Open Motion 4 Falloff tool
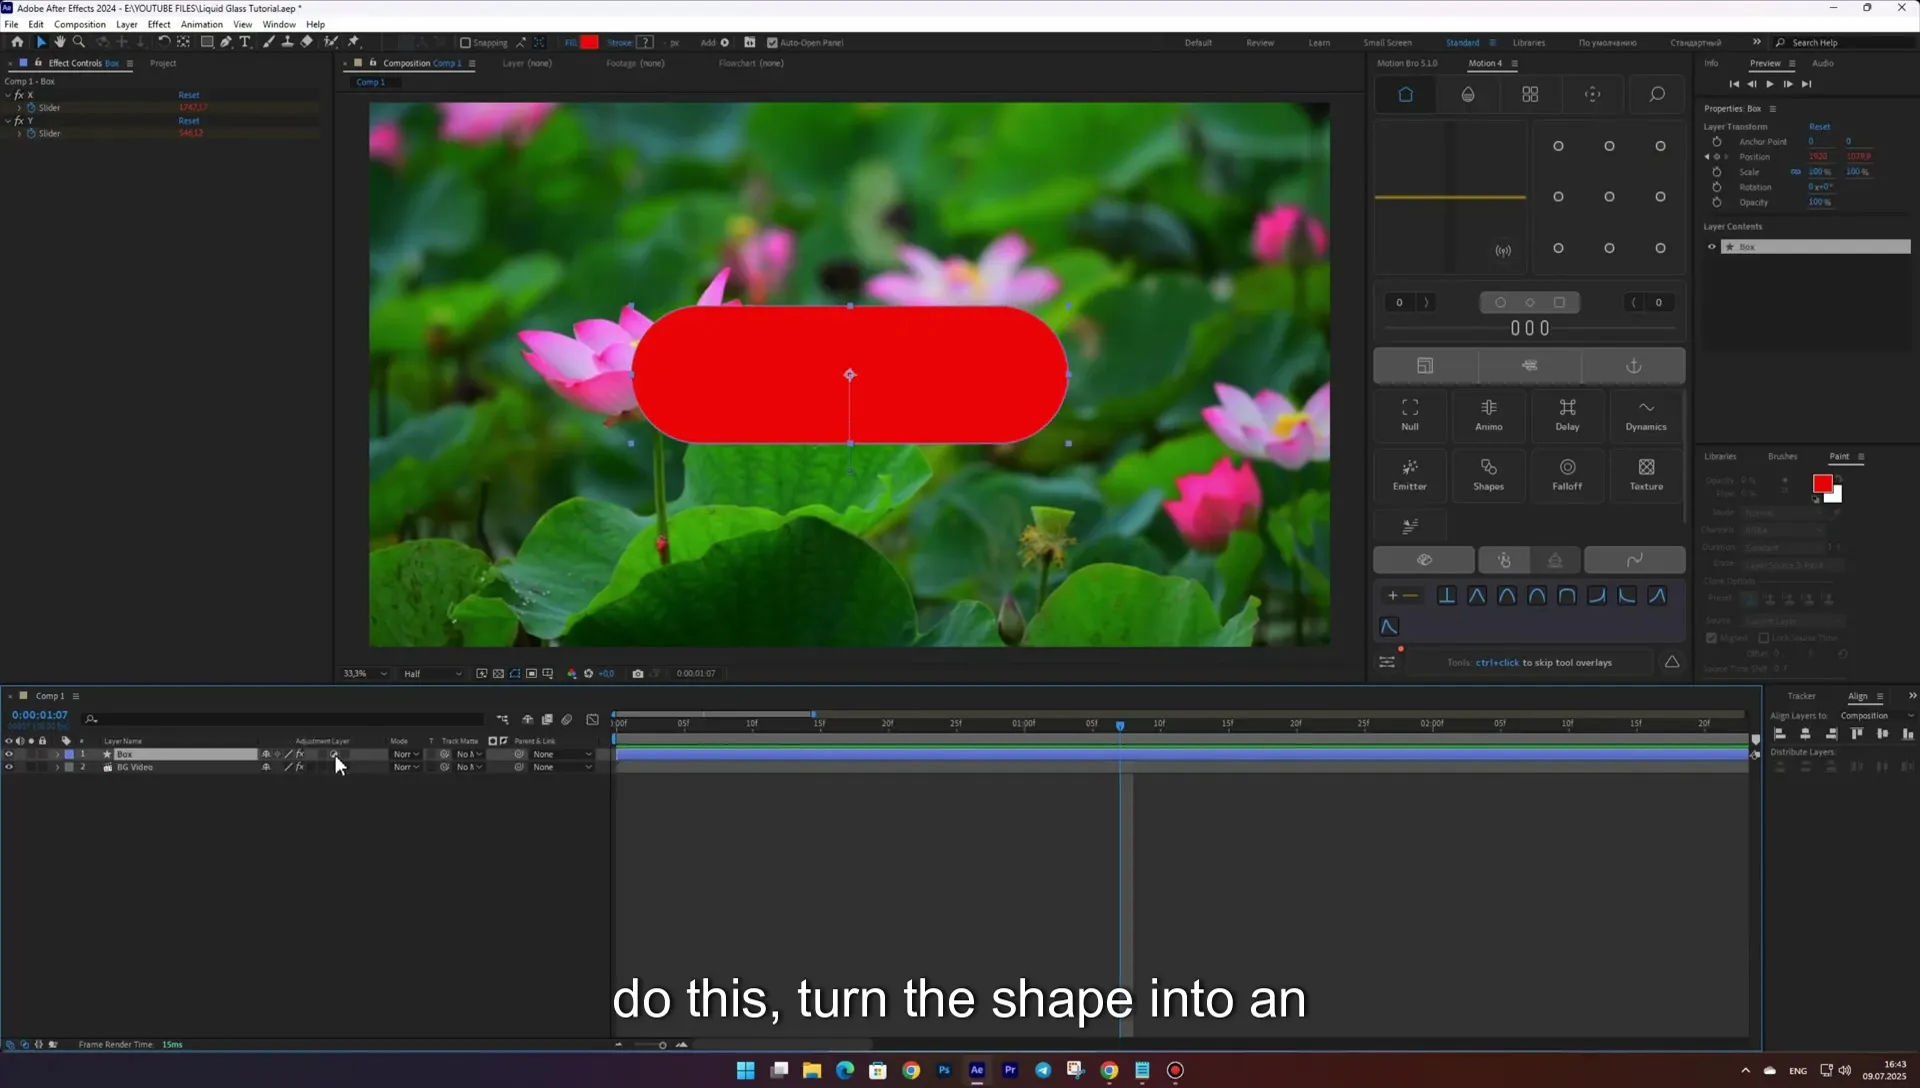Image resolution: width=1920 pixels, height=1088 pixels. [1567, 474]
